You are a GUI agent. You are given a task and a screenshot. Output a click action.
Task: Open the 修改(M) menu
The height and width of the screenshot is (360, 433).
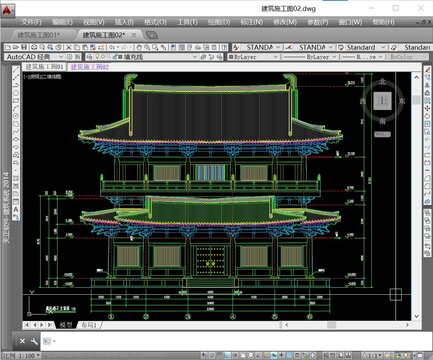pyautogui.click(x=285, y=22)
